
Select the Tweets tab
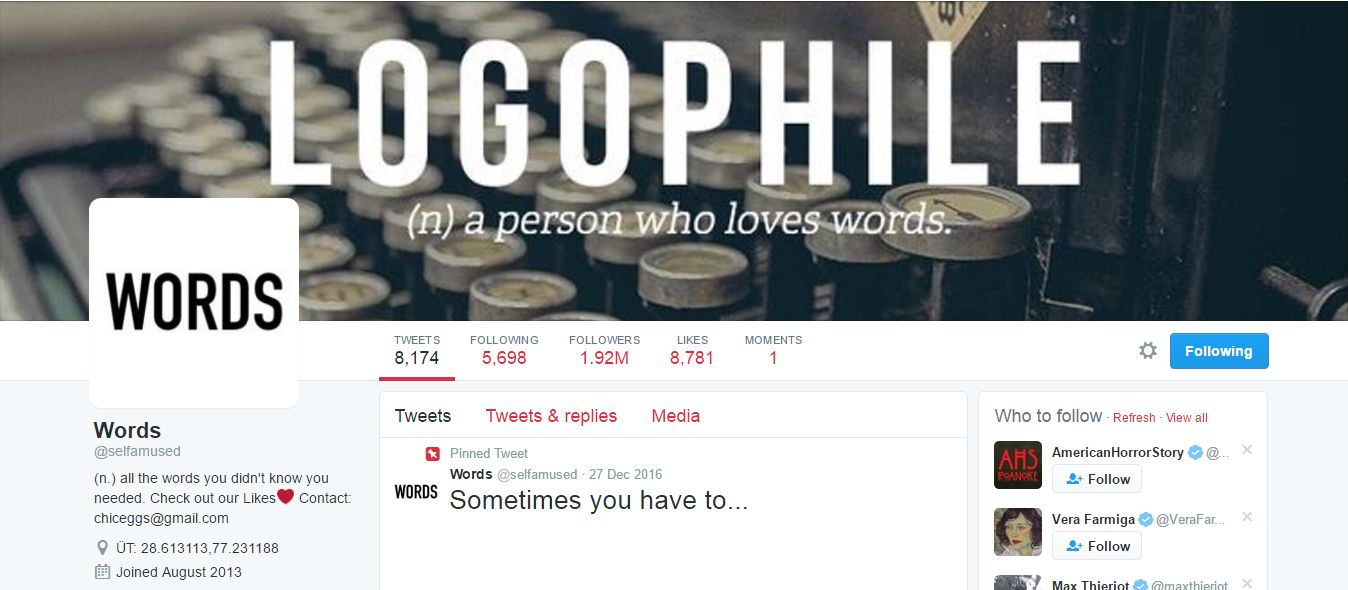(423, 416)
